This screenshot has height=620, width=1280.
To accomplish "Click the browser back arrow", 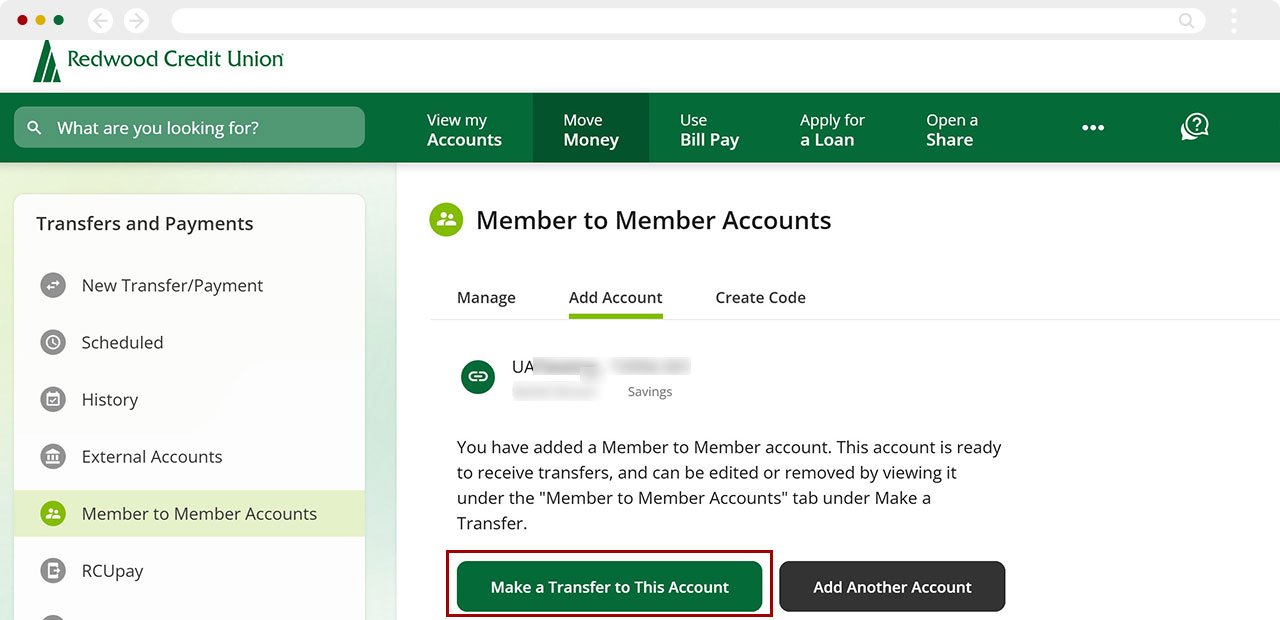I will [101, 20].
